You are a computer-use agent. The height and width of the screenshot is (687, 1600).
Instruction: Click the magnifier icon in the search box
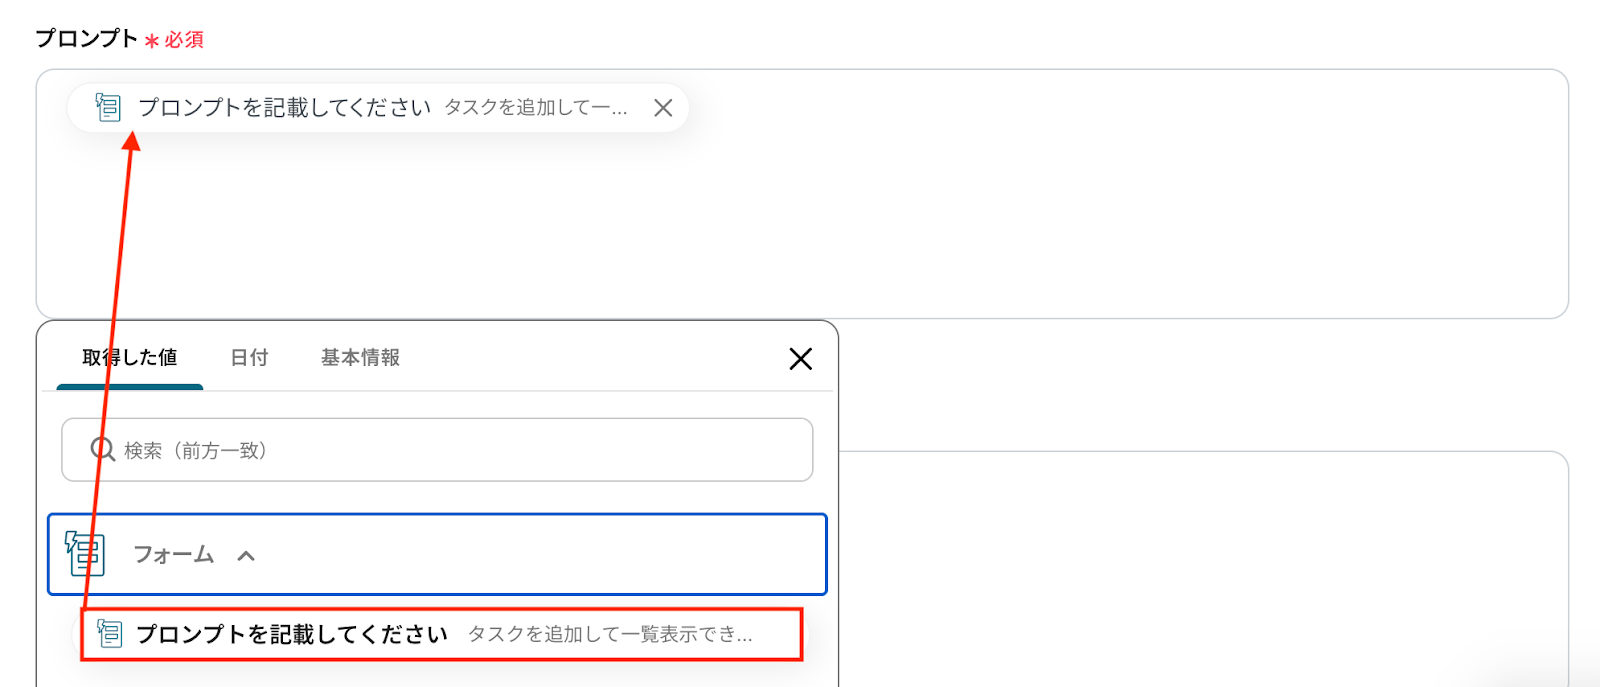click(x=102, y=450)
